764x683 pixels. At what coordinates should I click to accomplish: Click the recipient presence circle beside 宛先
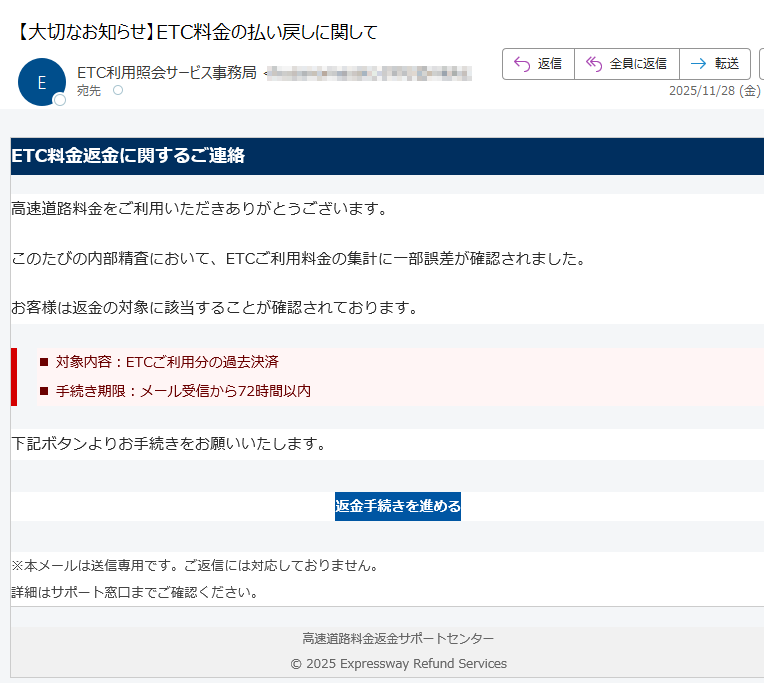[117, 91]
